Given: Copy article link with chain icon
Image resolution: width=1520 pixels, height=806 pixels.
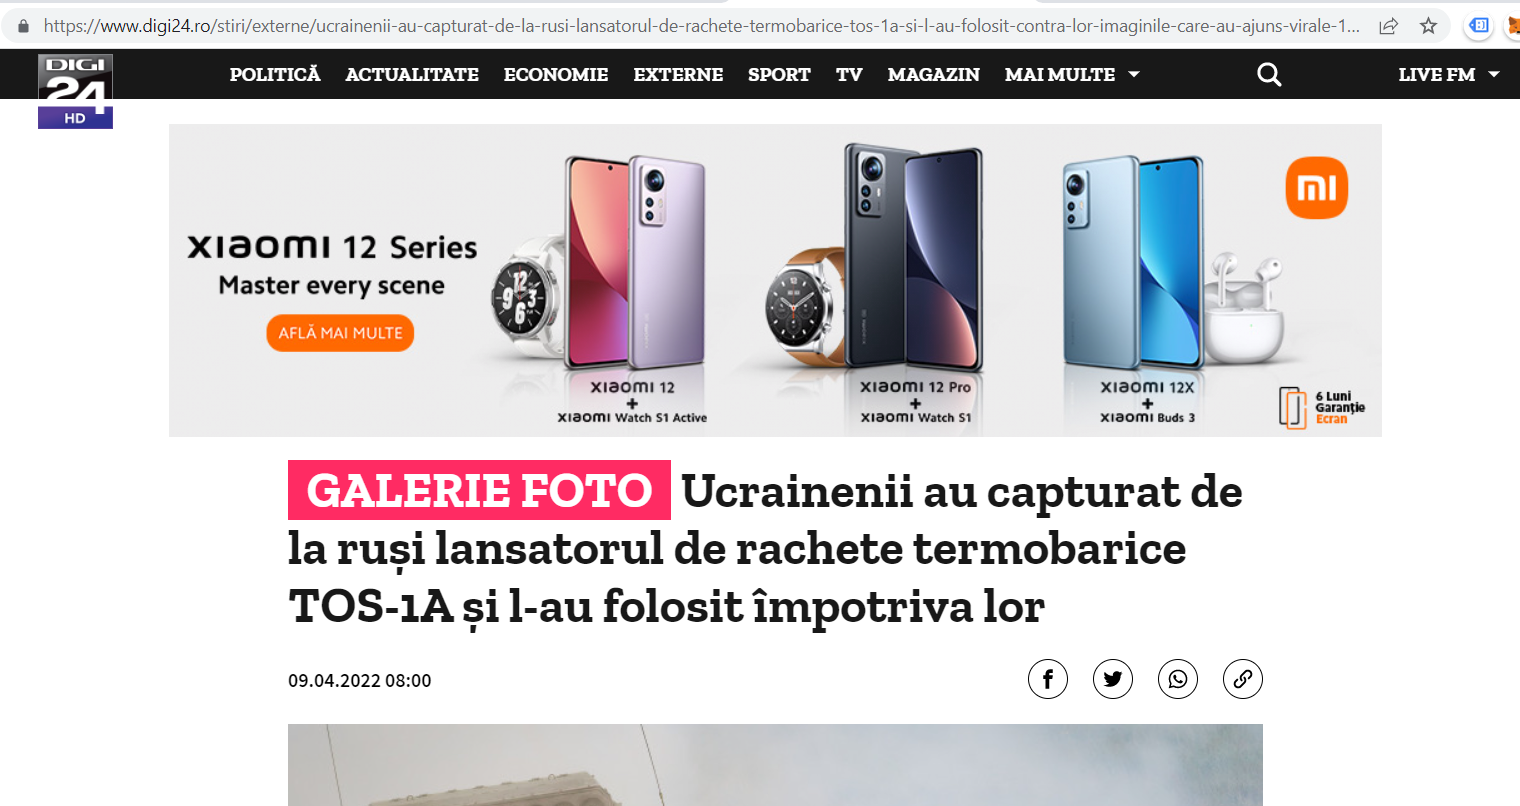Looking at the screenshot, I should [1243, 680].
